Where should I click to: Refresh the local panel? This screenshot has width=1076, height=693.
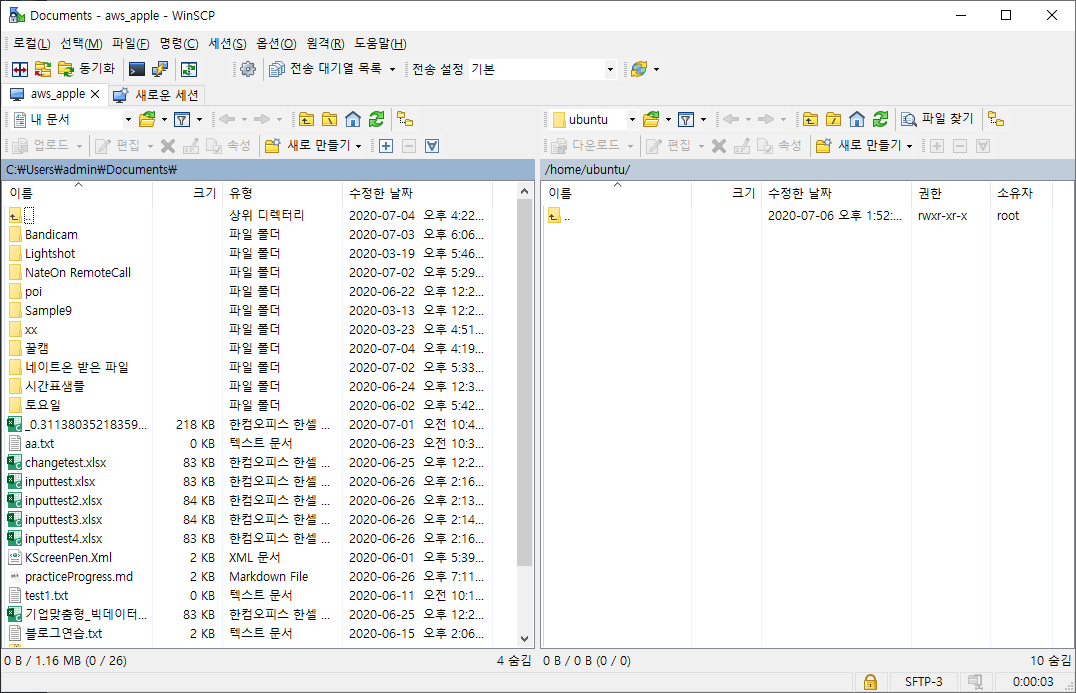[x=376, y=119]
